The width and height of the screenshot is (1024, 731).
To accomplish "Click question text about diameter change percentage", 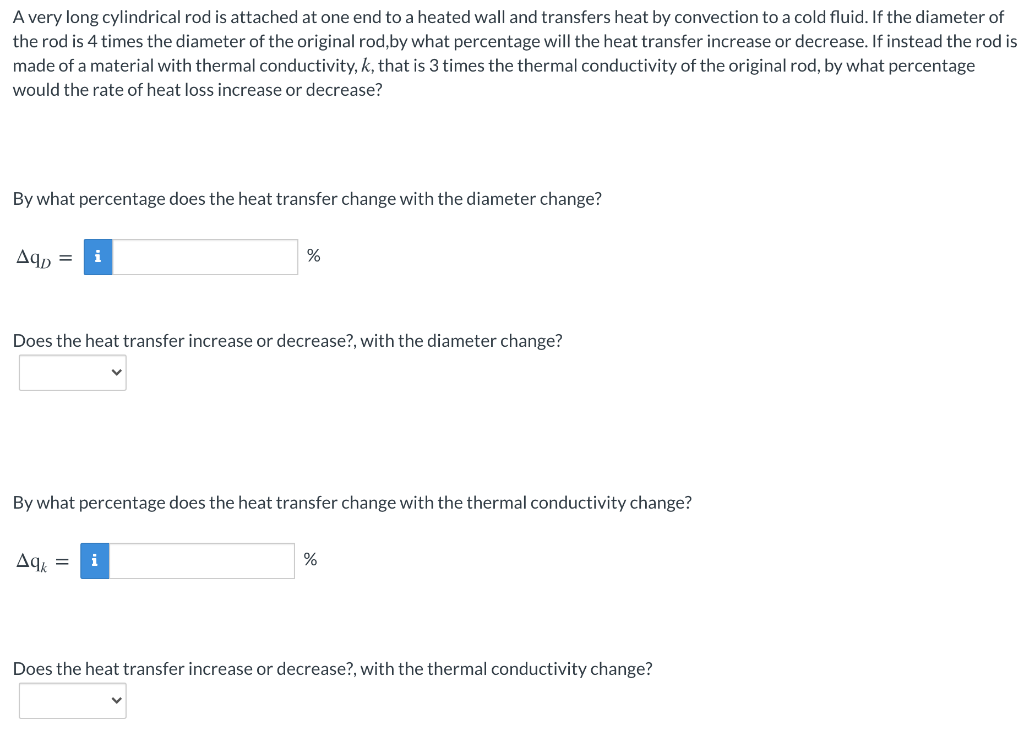I will 307,199.
